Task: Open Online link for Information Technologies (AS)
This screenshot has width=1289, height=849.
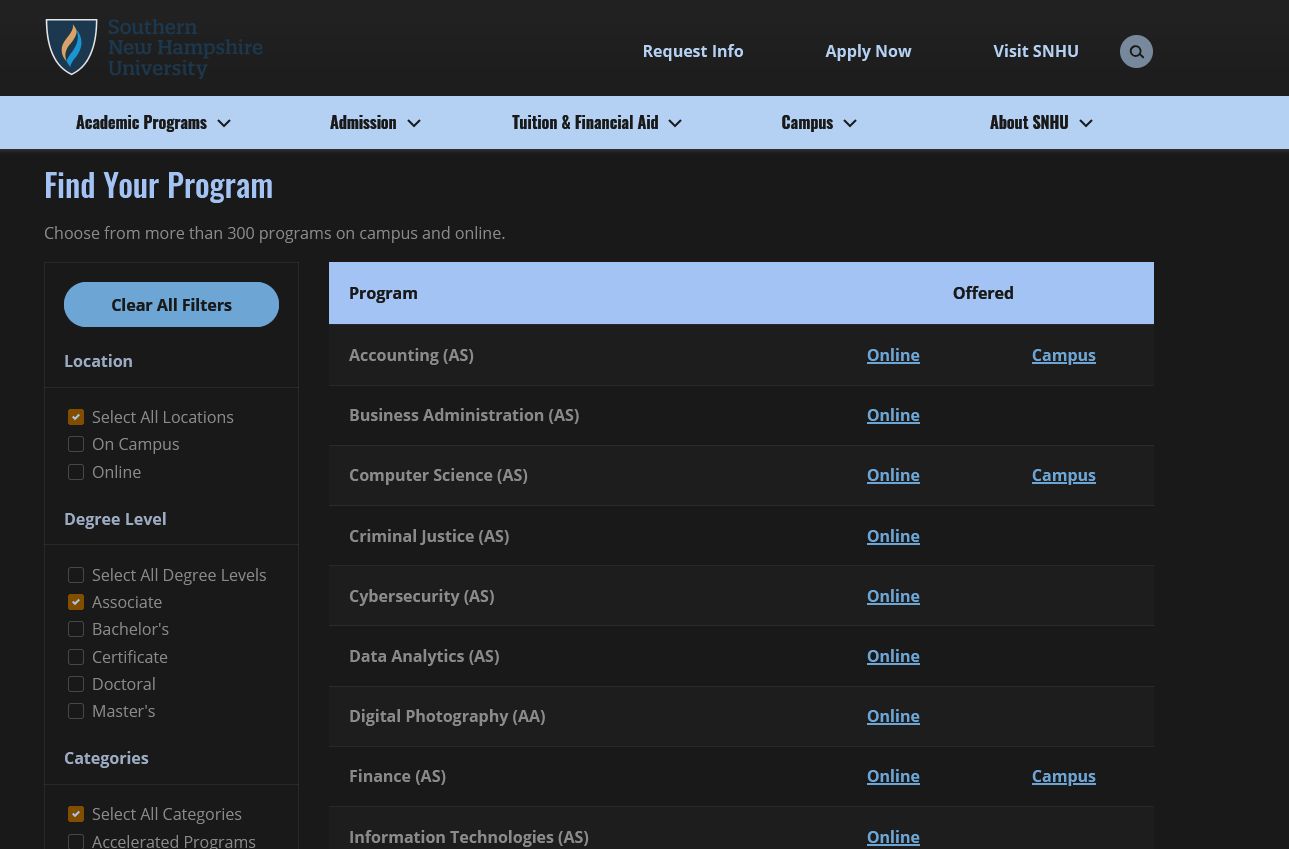Action: click(x=893, y=837)
